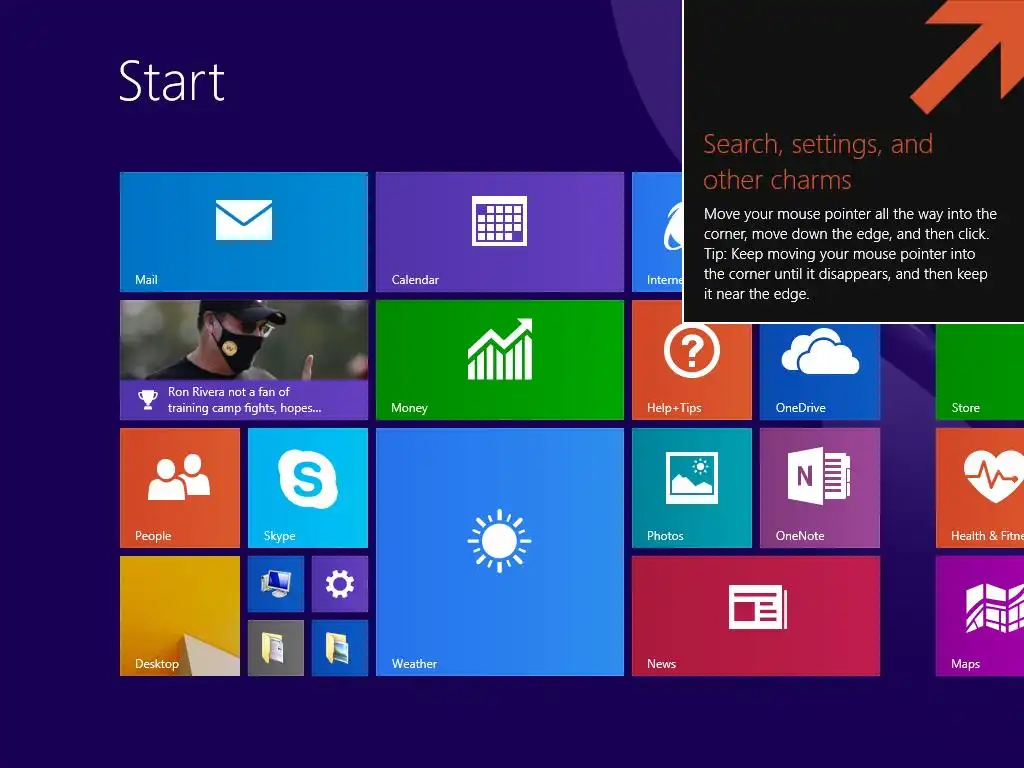The height and width of the screenshot is (768, 1024).
Task: Open the Desktop tile
Action: [180, 616]
